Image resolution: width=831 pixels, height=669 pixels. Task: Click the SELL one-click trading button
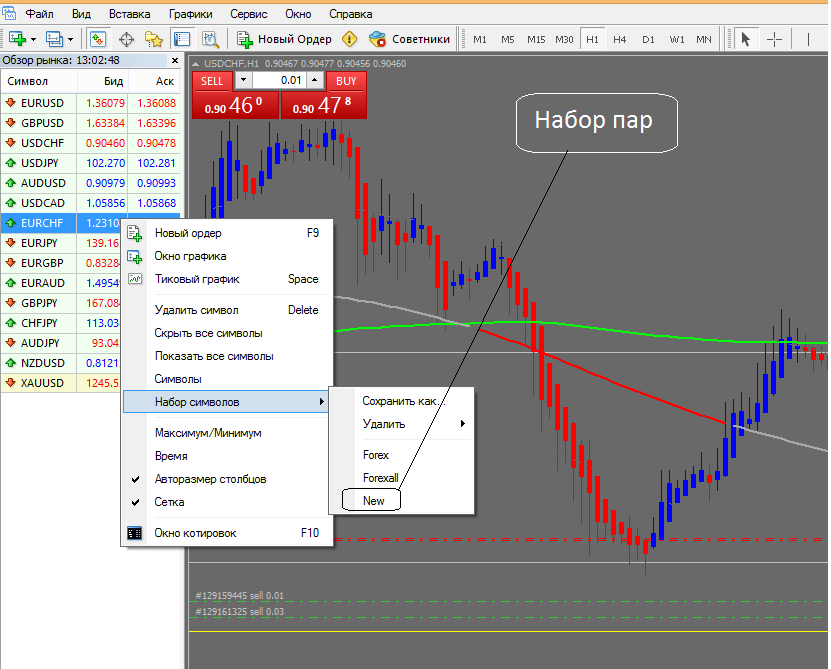pyautogui.click(x=213, y=81)
